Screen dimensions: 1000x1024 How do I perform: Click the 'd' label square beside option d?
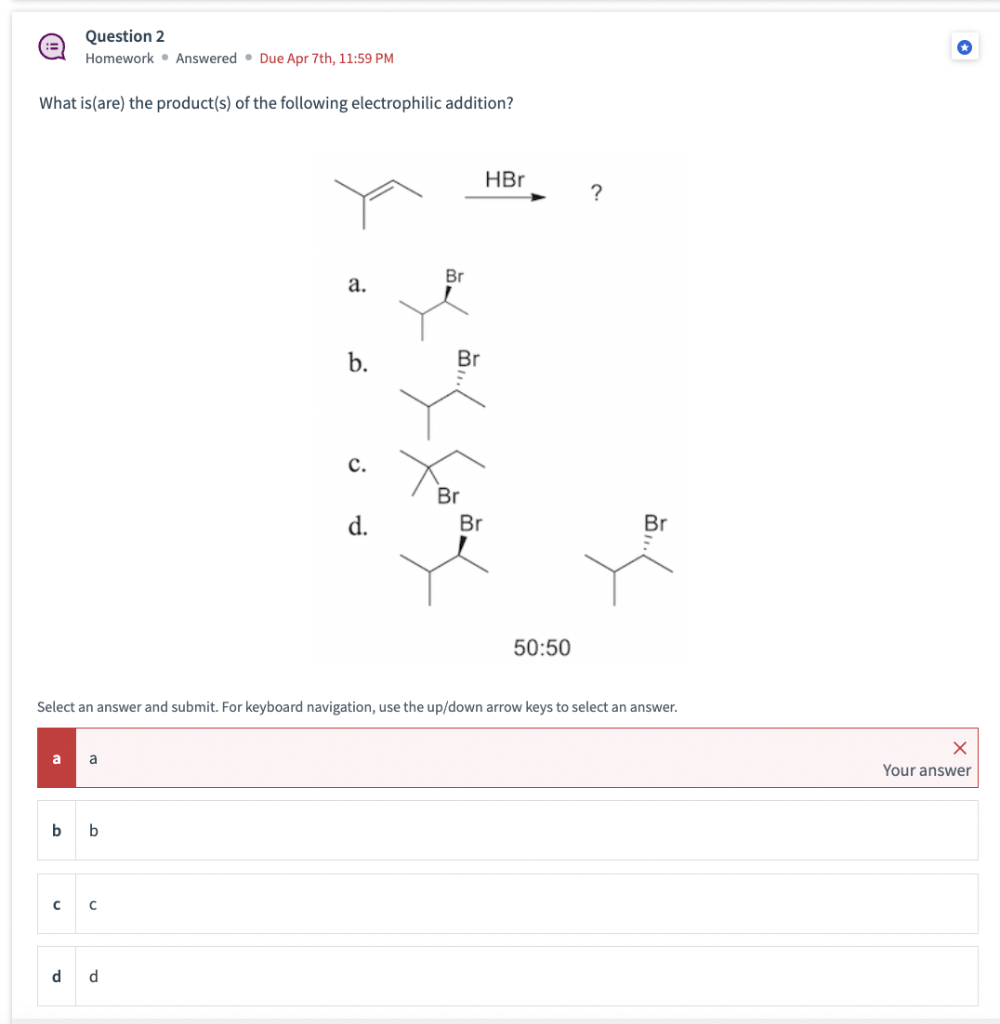tap(56, 977)
